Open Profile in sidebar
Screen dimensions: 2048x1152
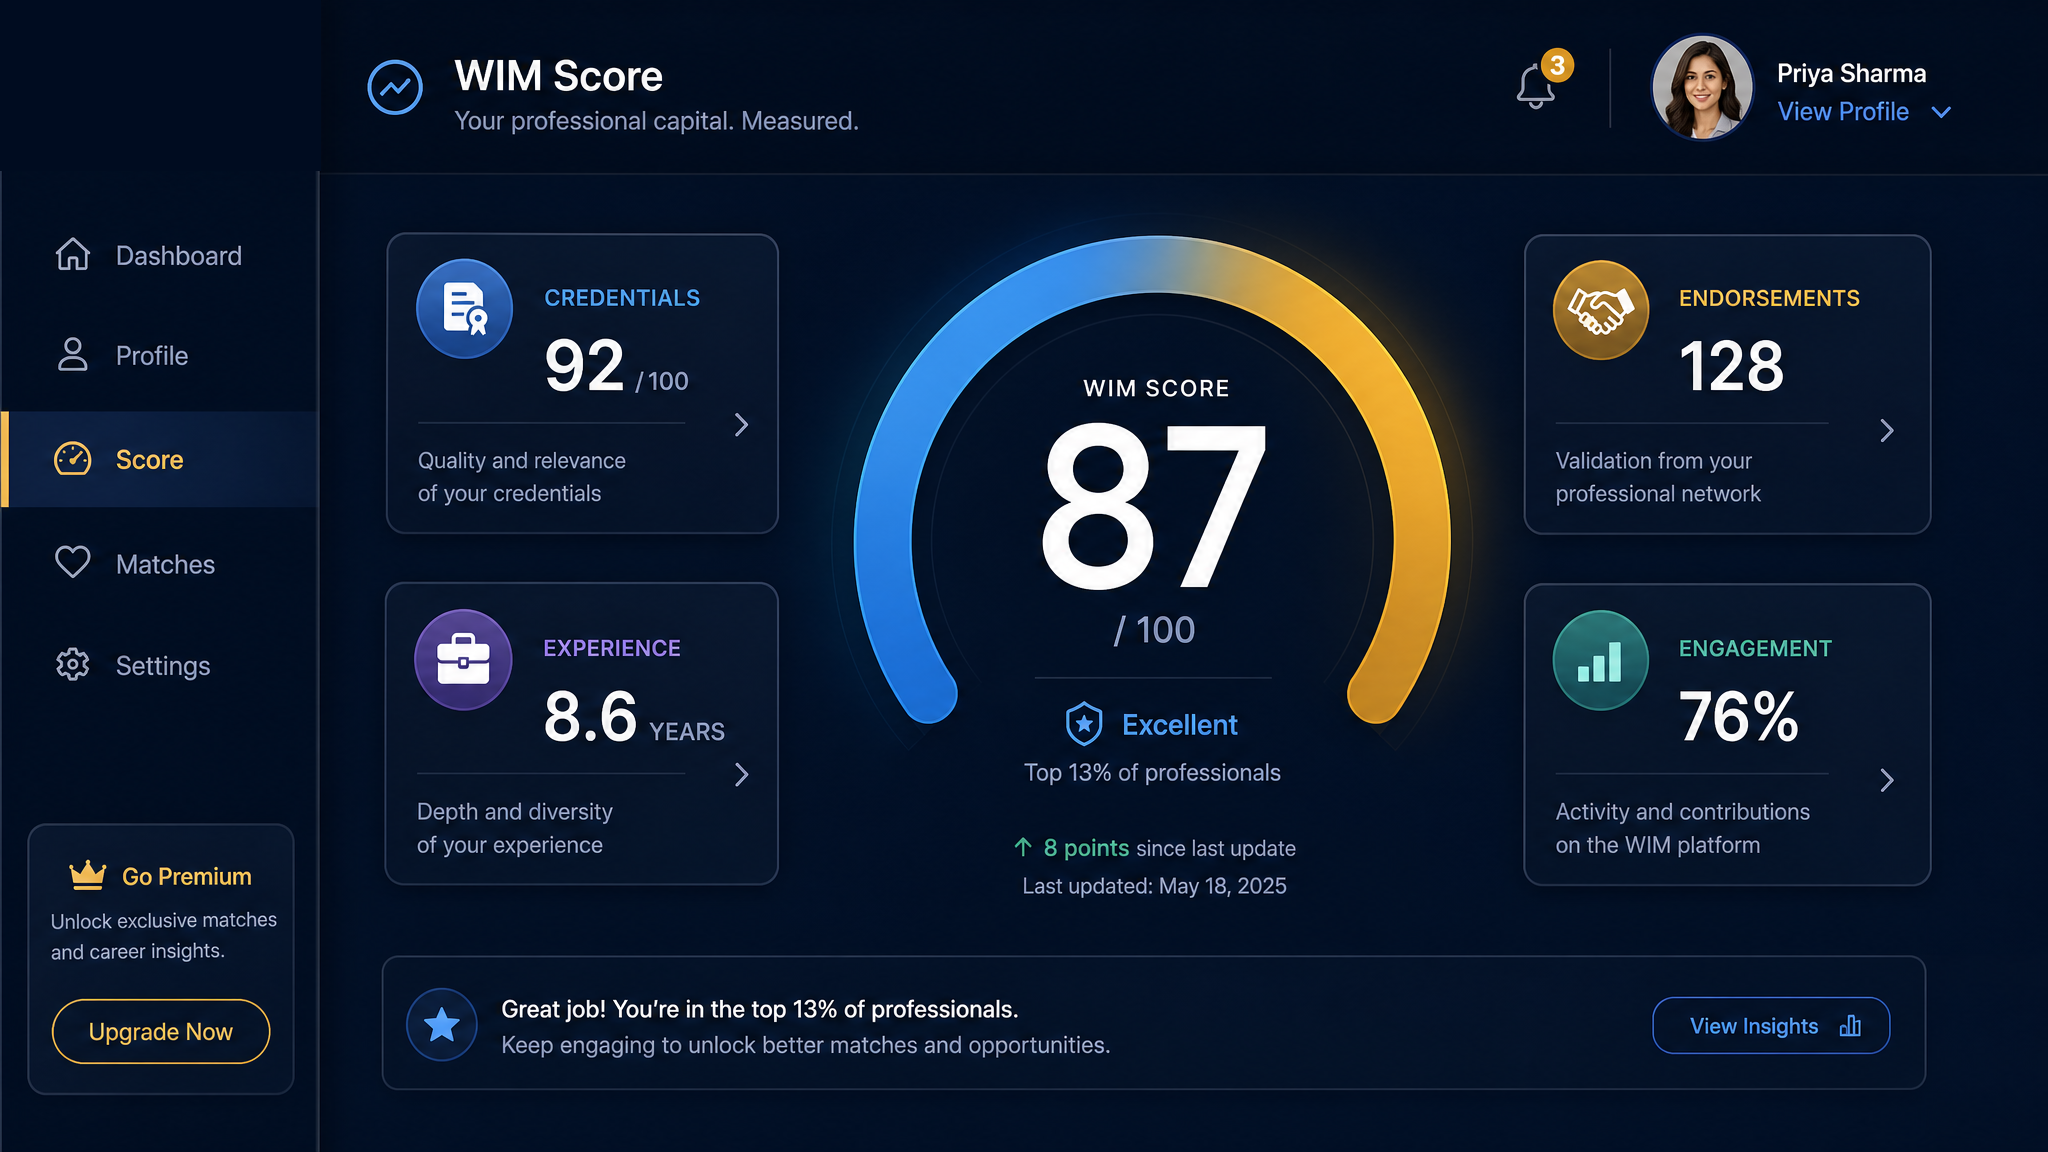(160, 355)
